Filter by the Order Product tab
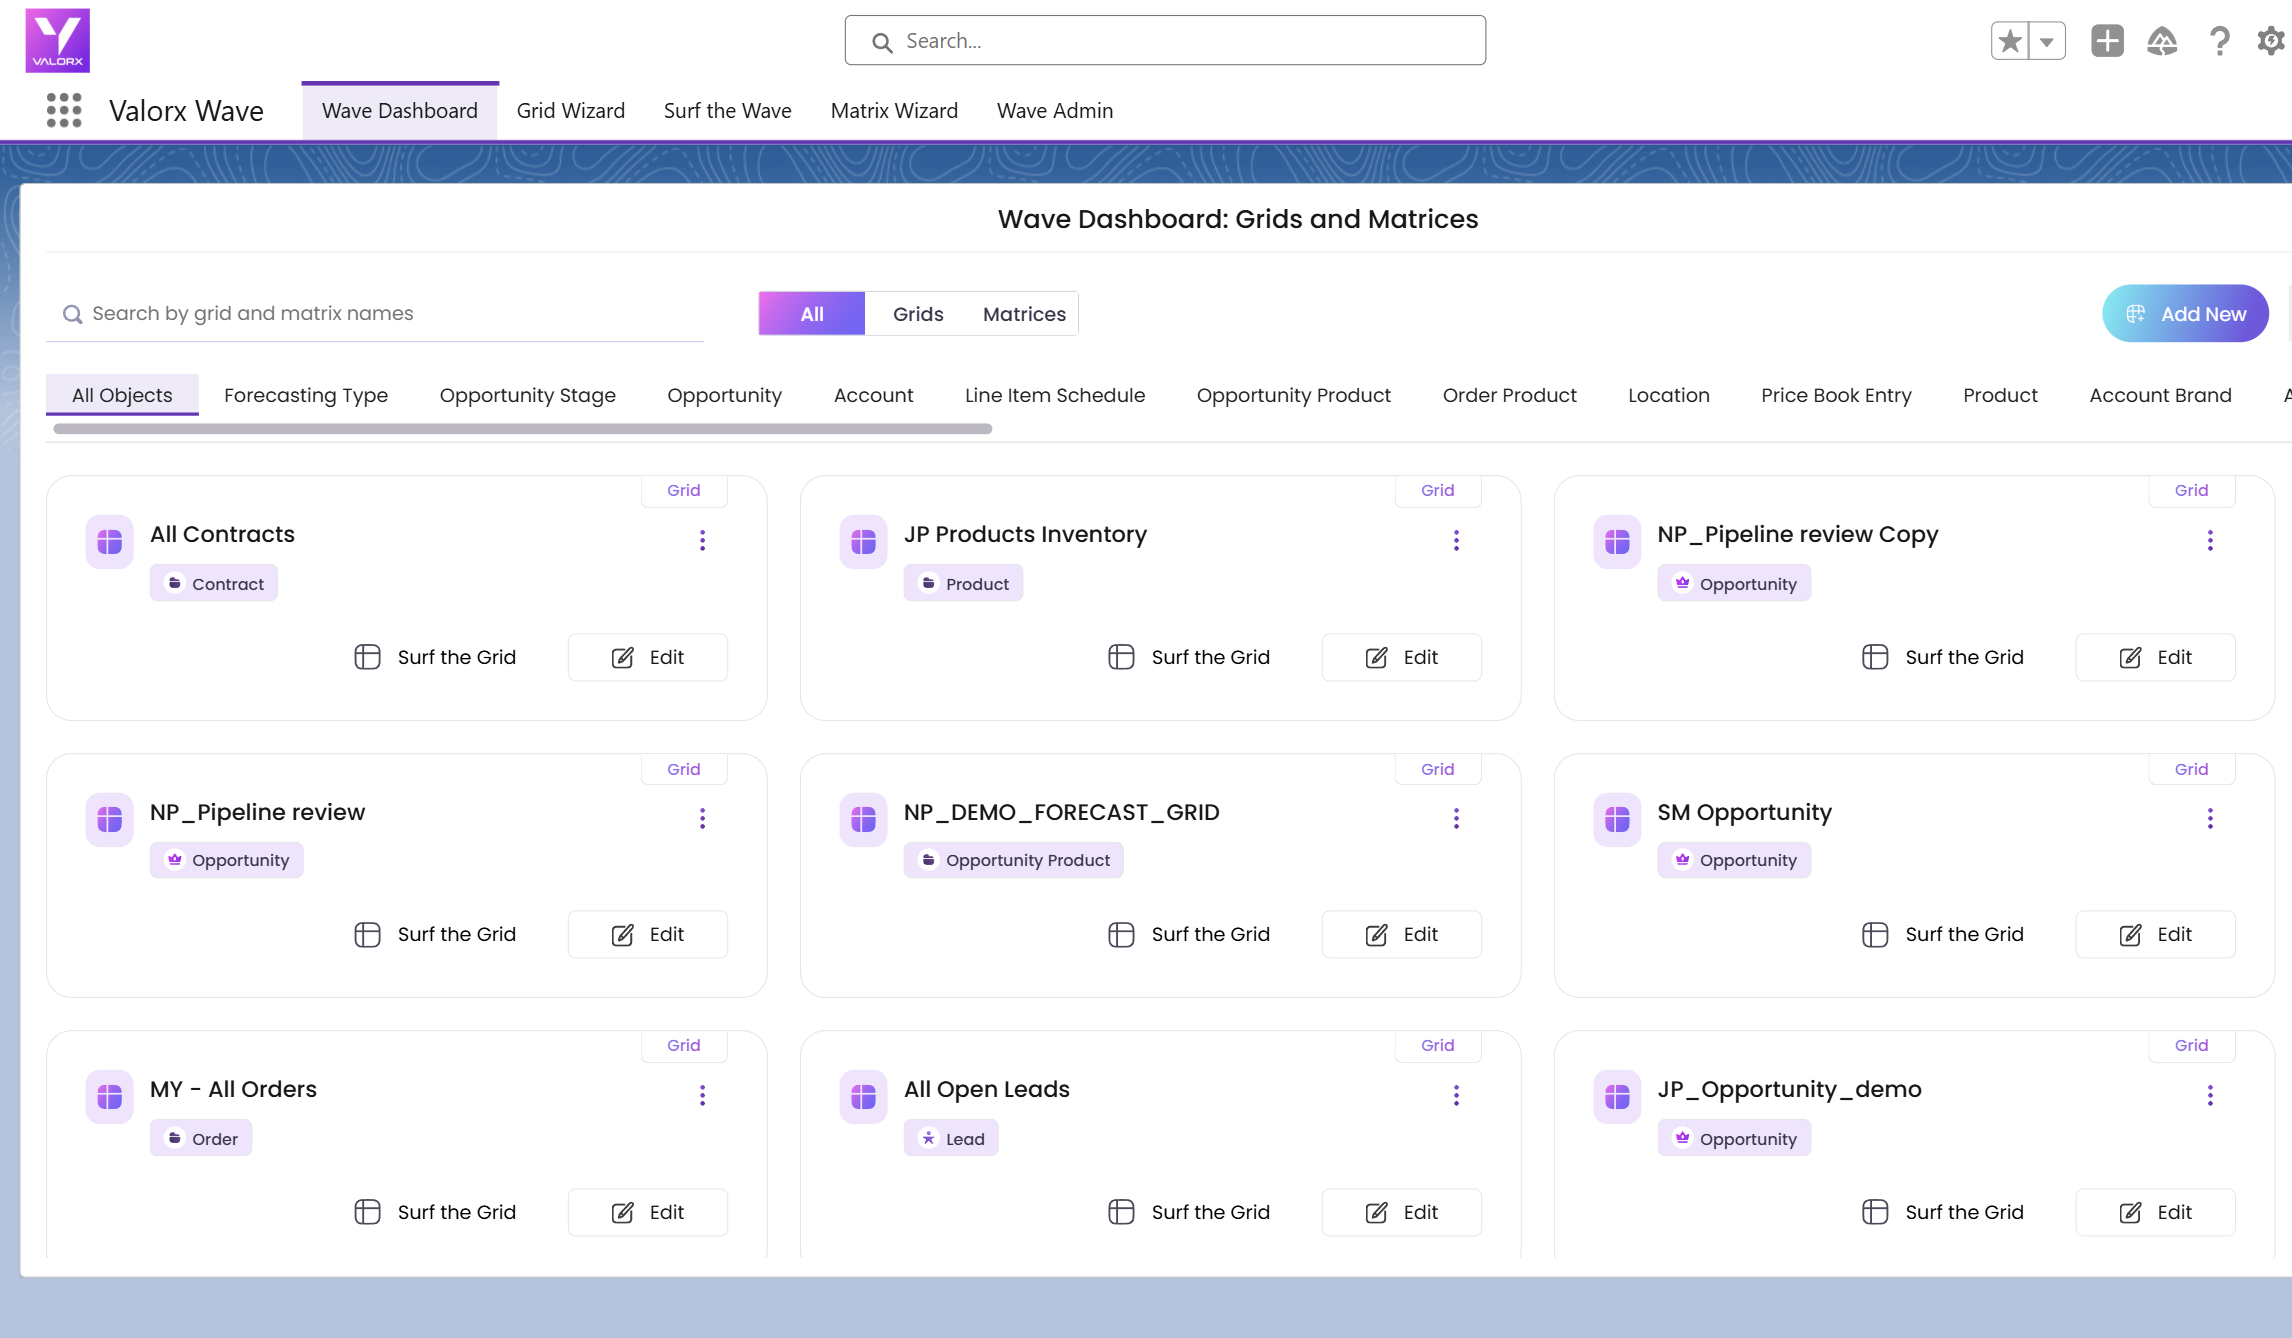Screen dimensions: 2292x1338 pyautogui.click(x=1510, y=395)
